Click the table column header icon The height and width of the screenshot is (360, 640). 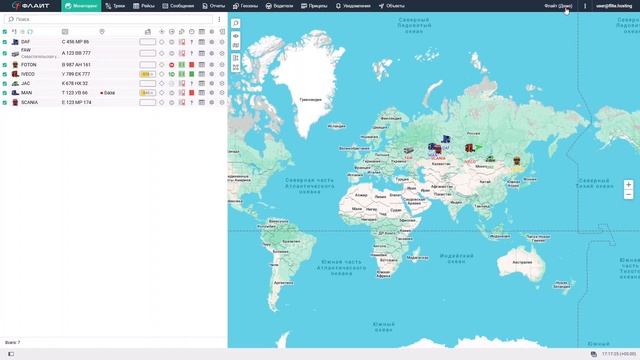pyautogui.click(x=202, y=31)
